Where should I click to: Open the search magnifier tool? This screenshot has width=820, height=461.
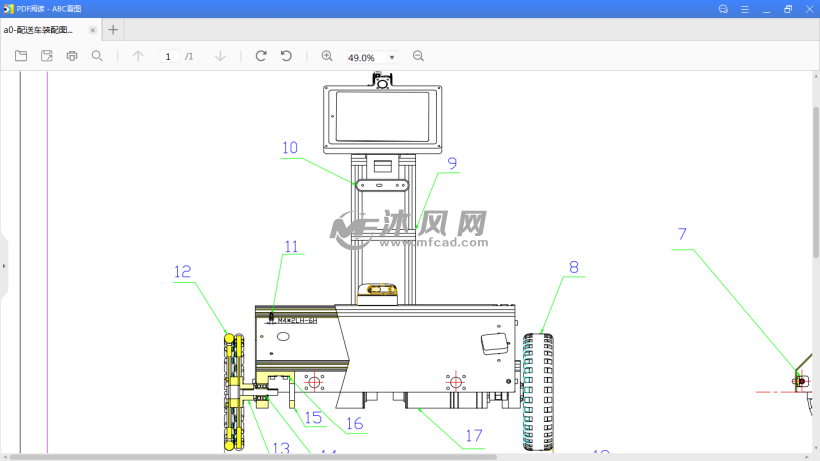coord(97,56)
